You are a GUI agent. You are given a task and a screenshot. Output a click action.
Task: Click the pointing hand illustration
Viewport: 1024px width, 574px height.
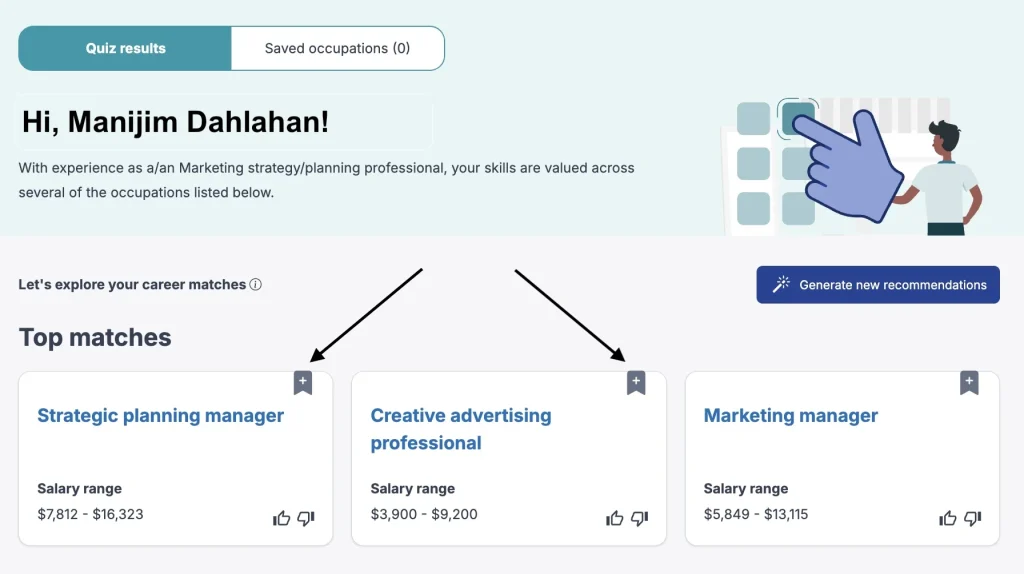coord(845,165)
